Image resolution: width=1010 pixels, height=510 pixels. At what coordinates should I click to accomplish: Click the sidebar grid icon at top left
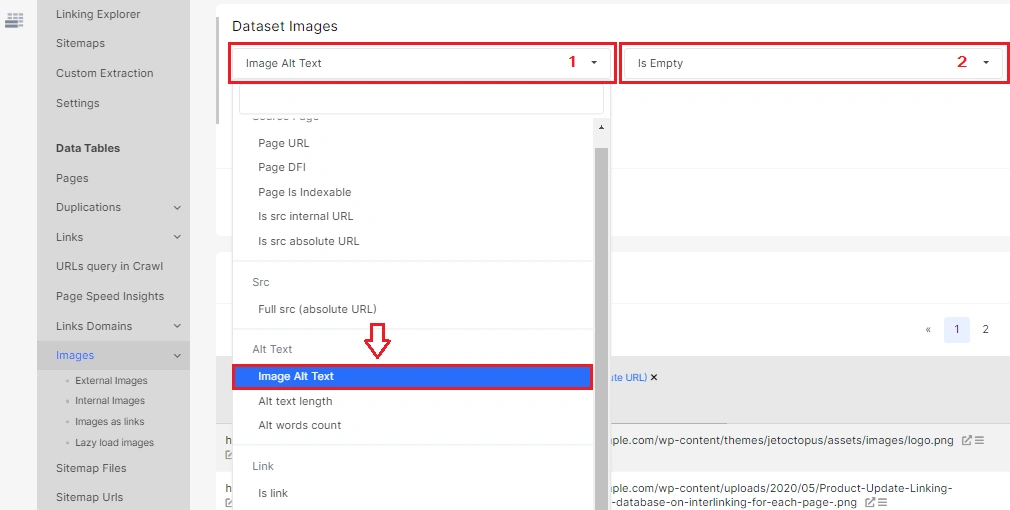click(x=14, y=20)
